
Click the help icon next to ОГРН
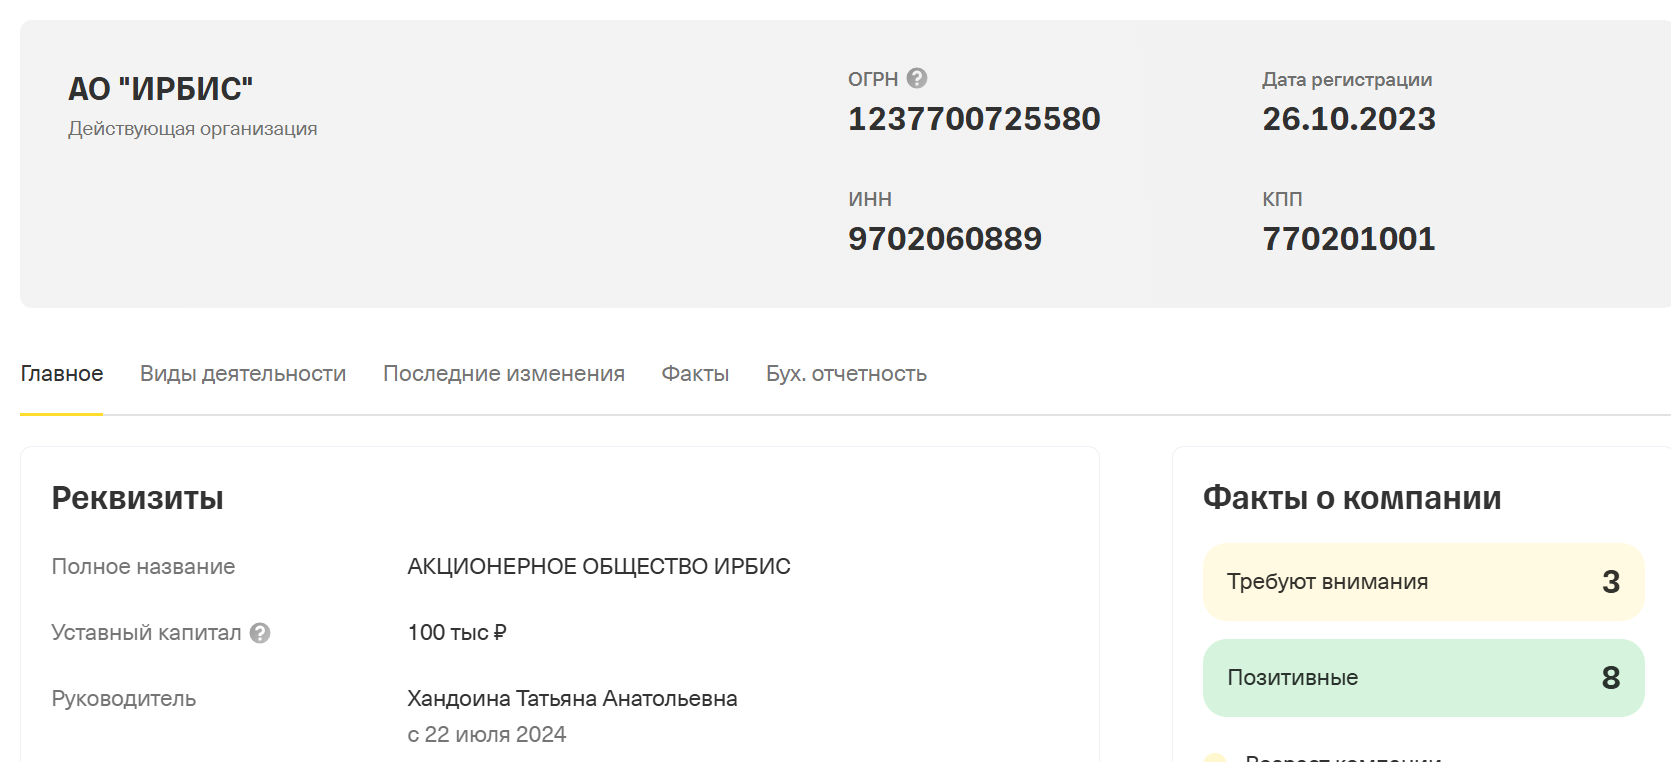tap(917, 78)
